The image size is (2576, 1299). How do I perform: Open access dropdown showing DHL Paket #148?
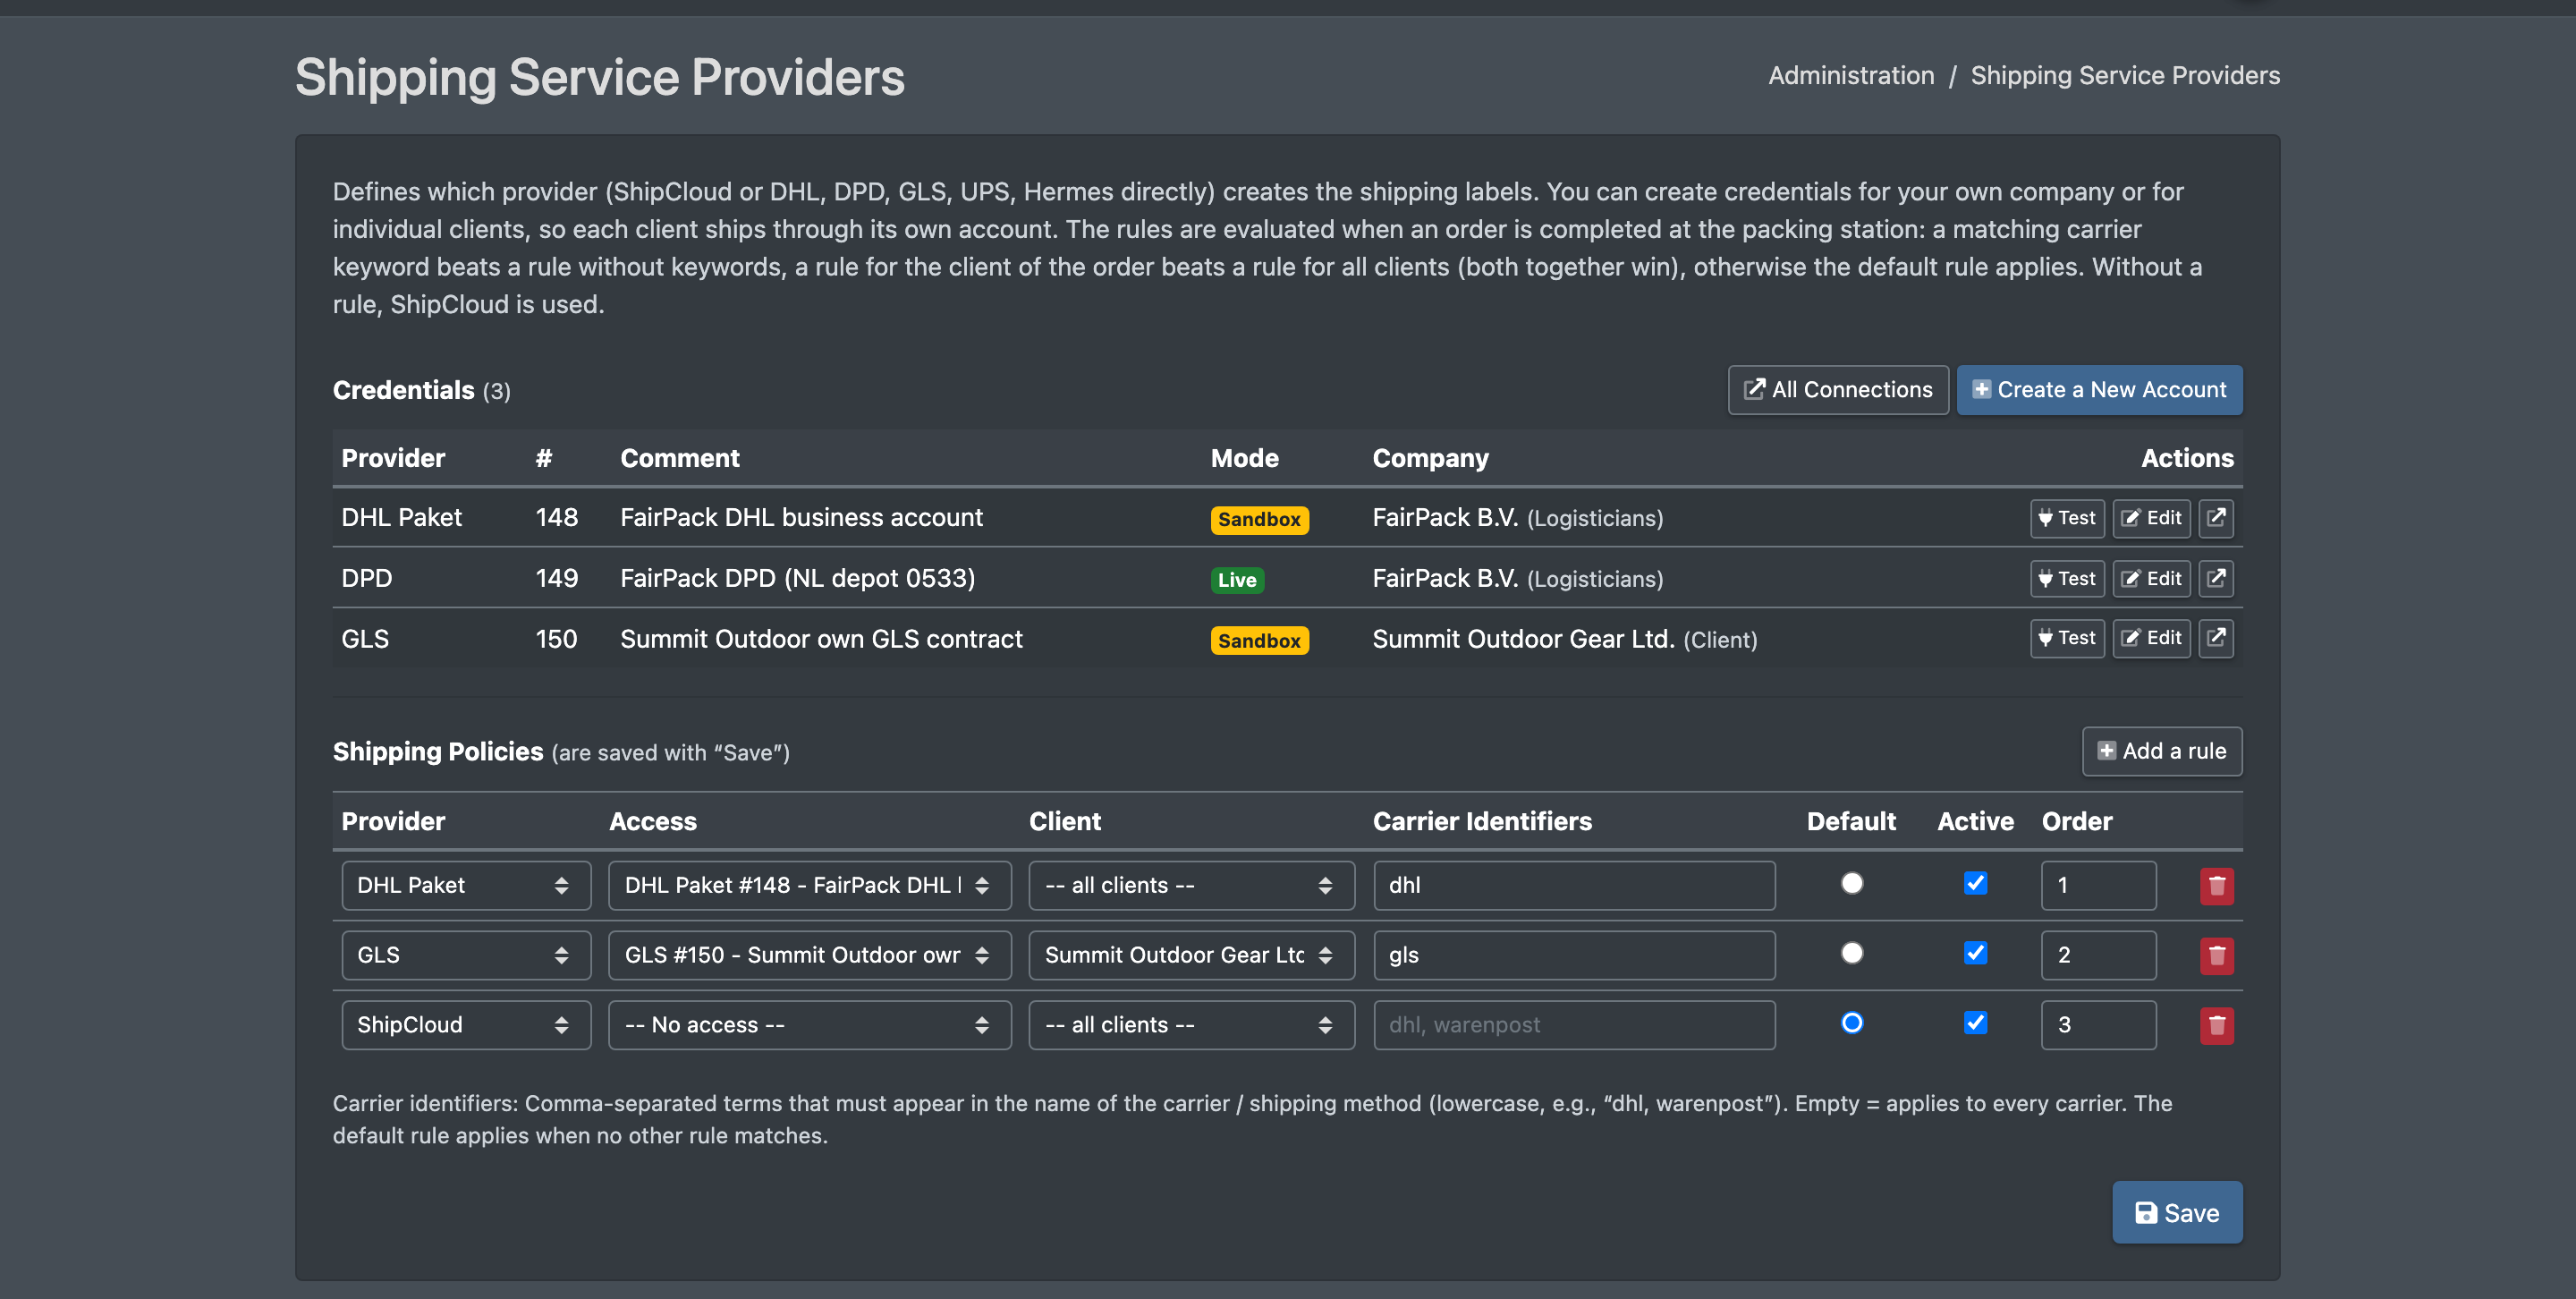click(810, 885)
